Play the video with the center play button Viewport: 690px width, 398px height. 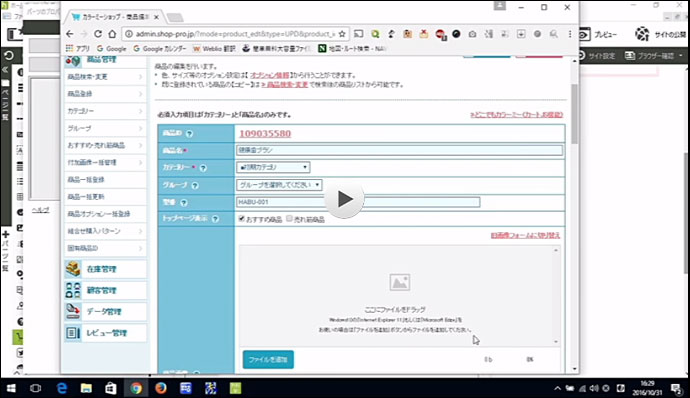(345, 199)
